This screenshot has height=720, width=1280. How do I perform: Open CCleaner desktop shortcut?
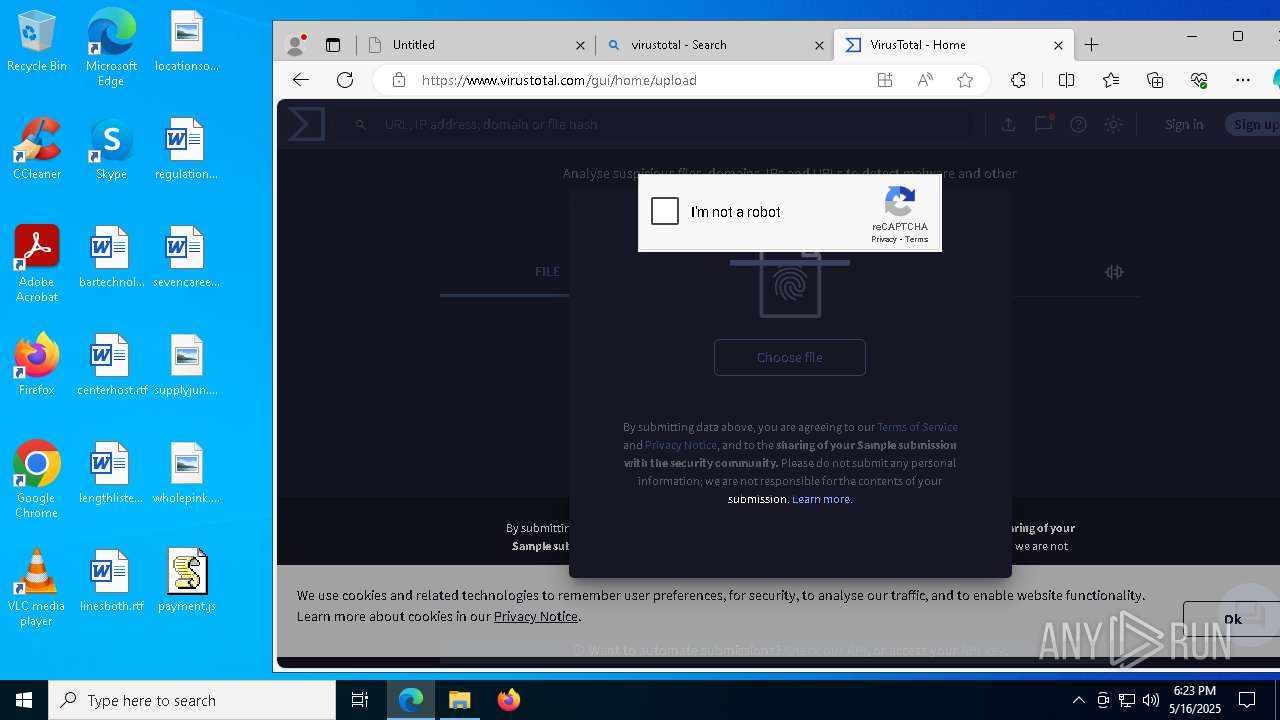[x=37, y=149]
